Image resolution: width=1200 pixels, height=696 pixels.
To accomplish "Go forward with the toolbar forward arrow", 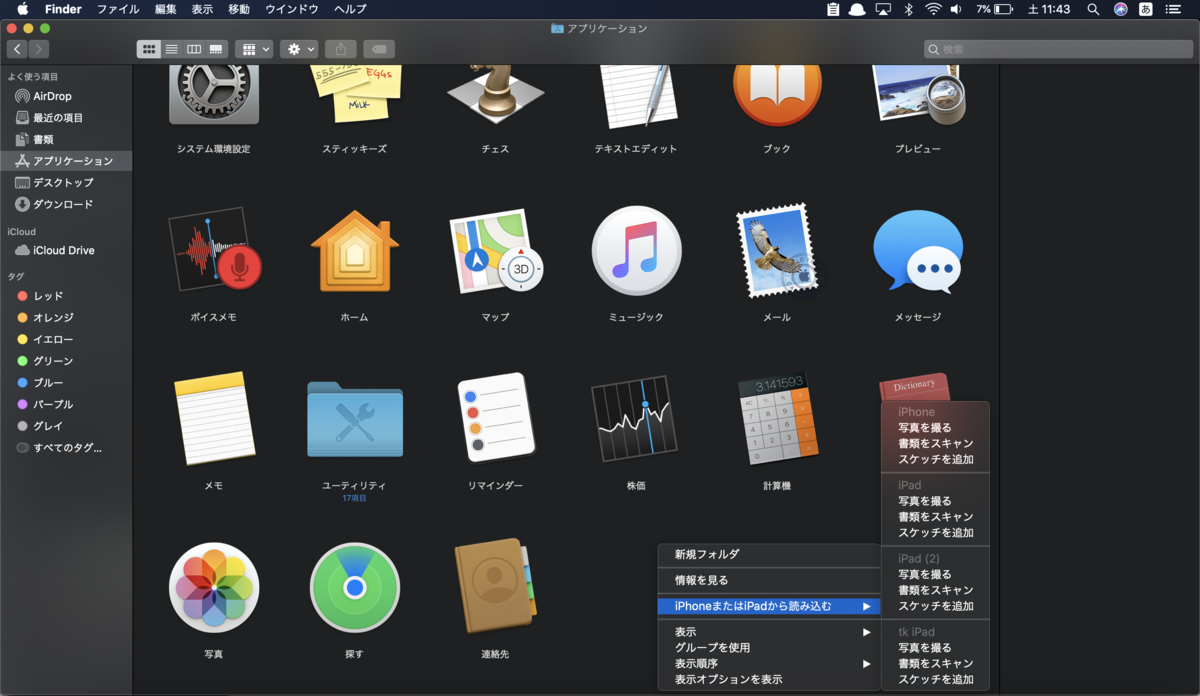I will (39, 49).
